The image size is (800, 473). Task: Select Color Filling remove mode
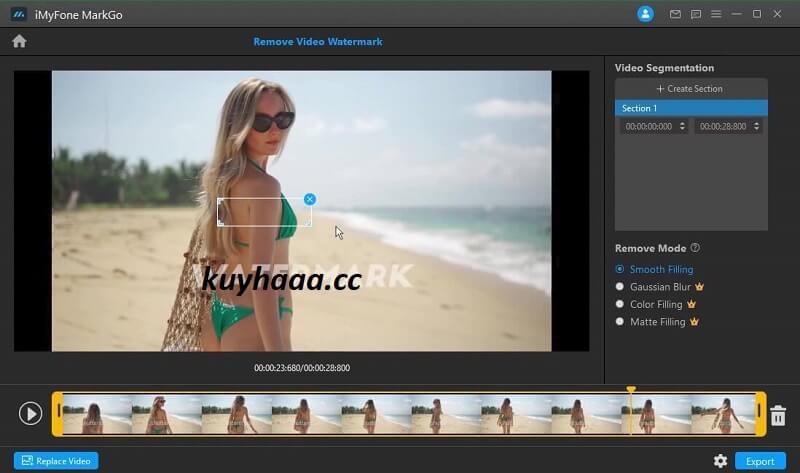click(x=649, y=304)
